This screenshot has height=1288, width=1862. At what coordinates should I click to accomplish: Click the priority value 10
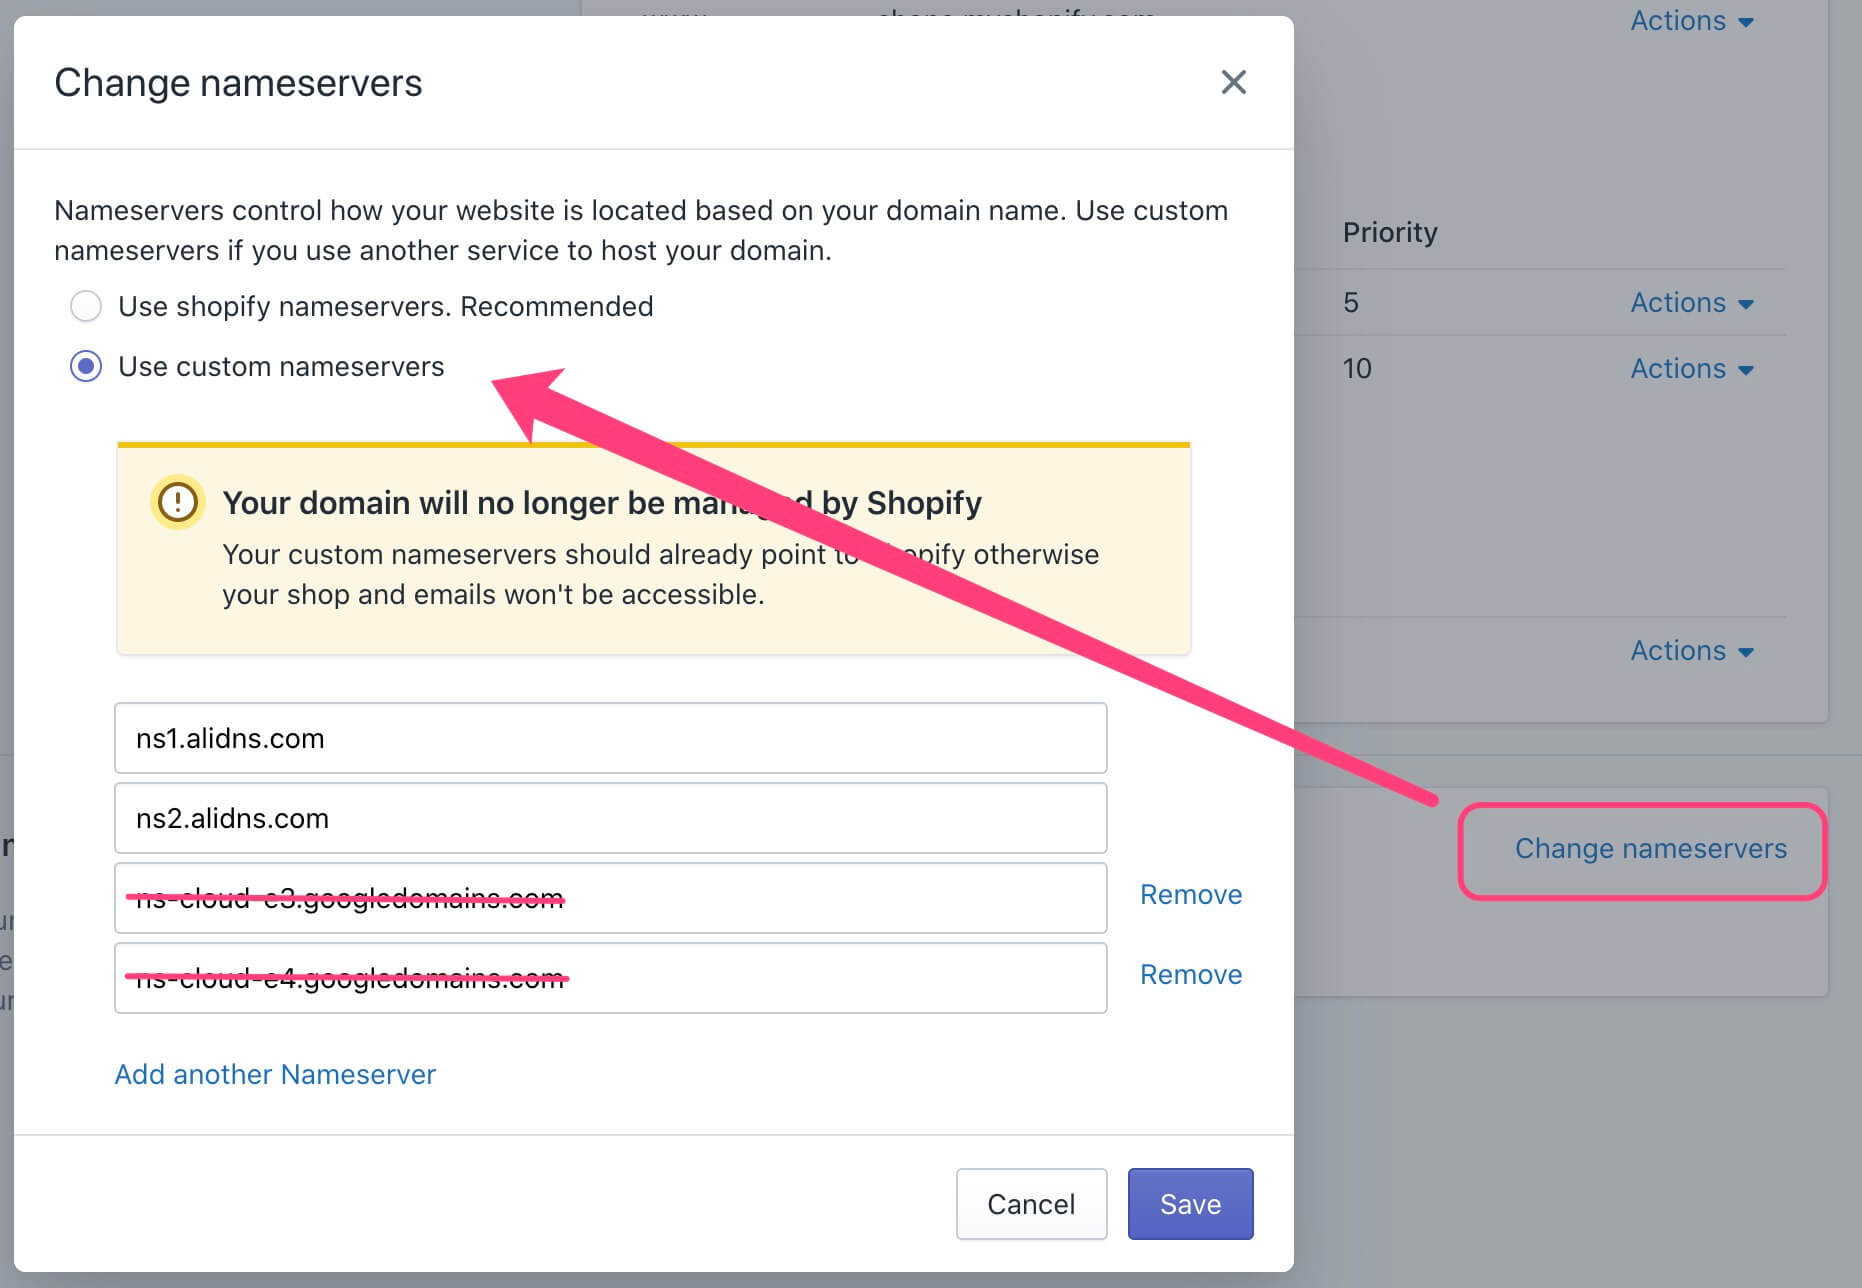point(1357,368)
